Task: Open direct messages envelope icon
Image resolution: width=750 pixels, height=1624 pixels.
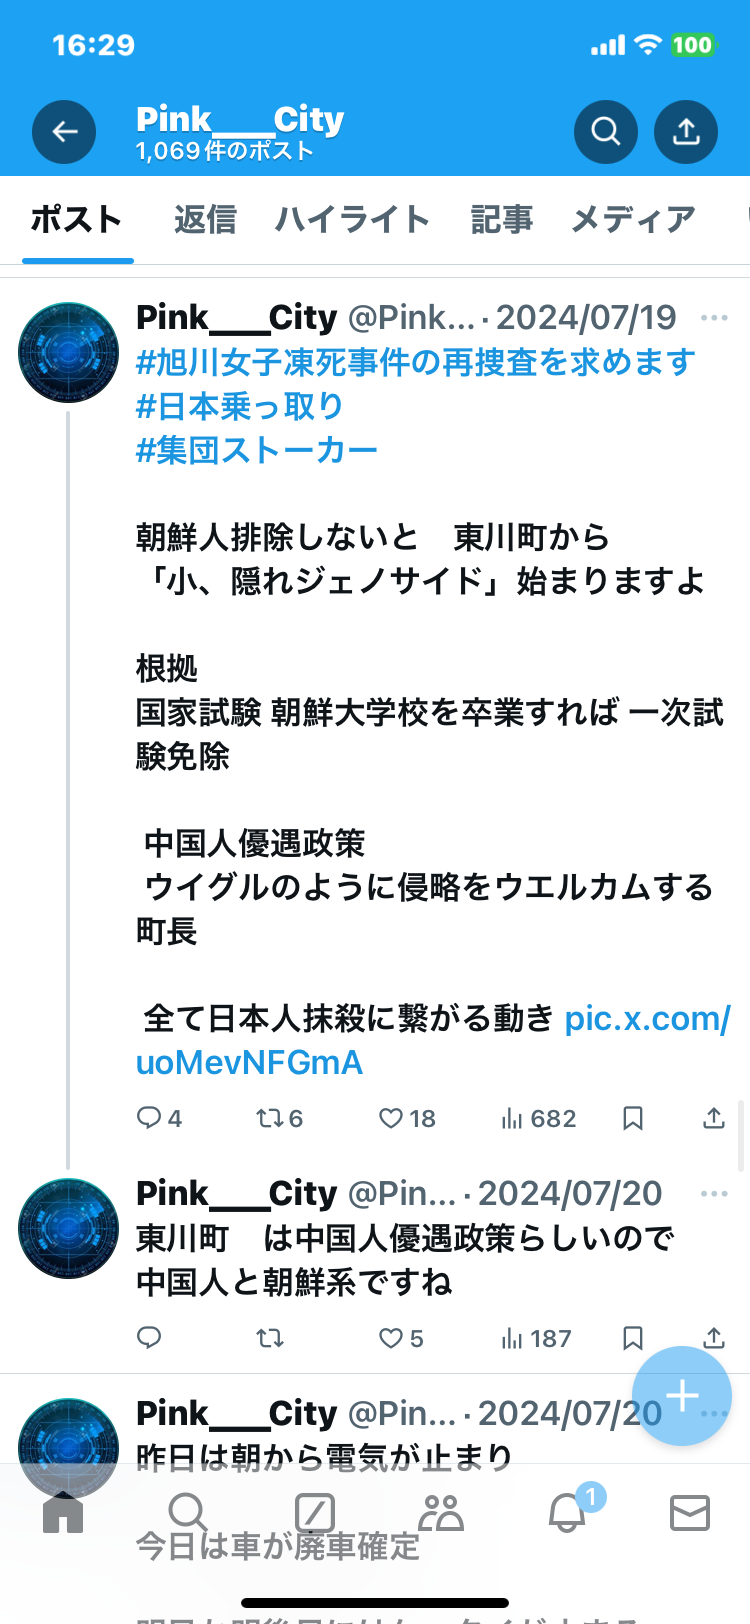Action: tap(689, 1513)
